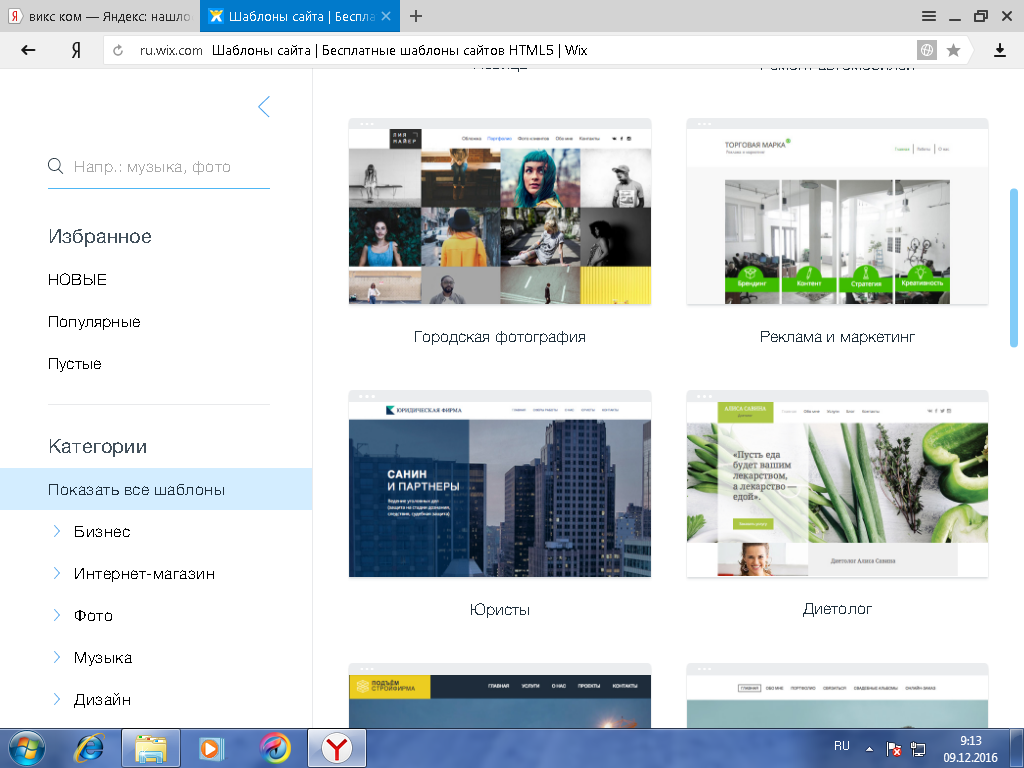Open the Бизнес category
Image resolution: width=1024 pixels, height=768 pixels.
(102, 532)
